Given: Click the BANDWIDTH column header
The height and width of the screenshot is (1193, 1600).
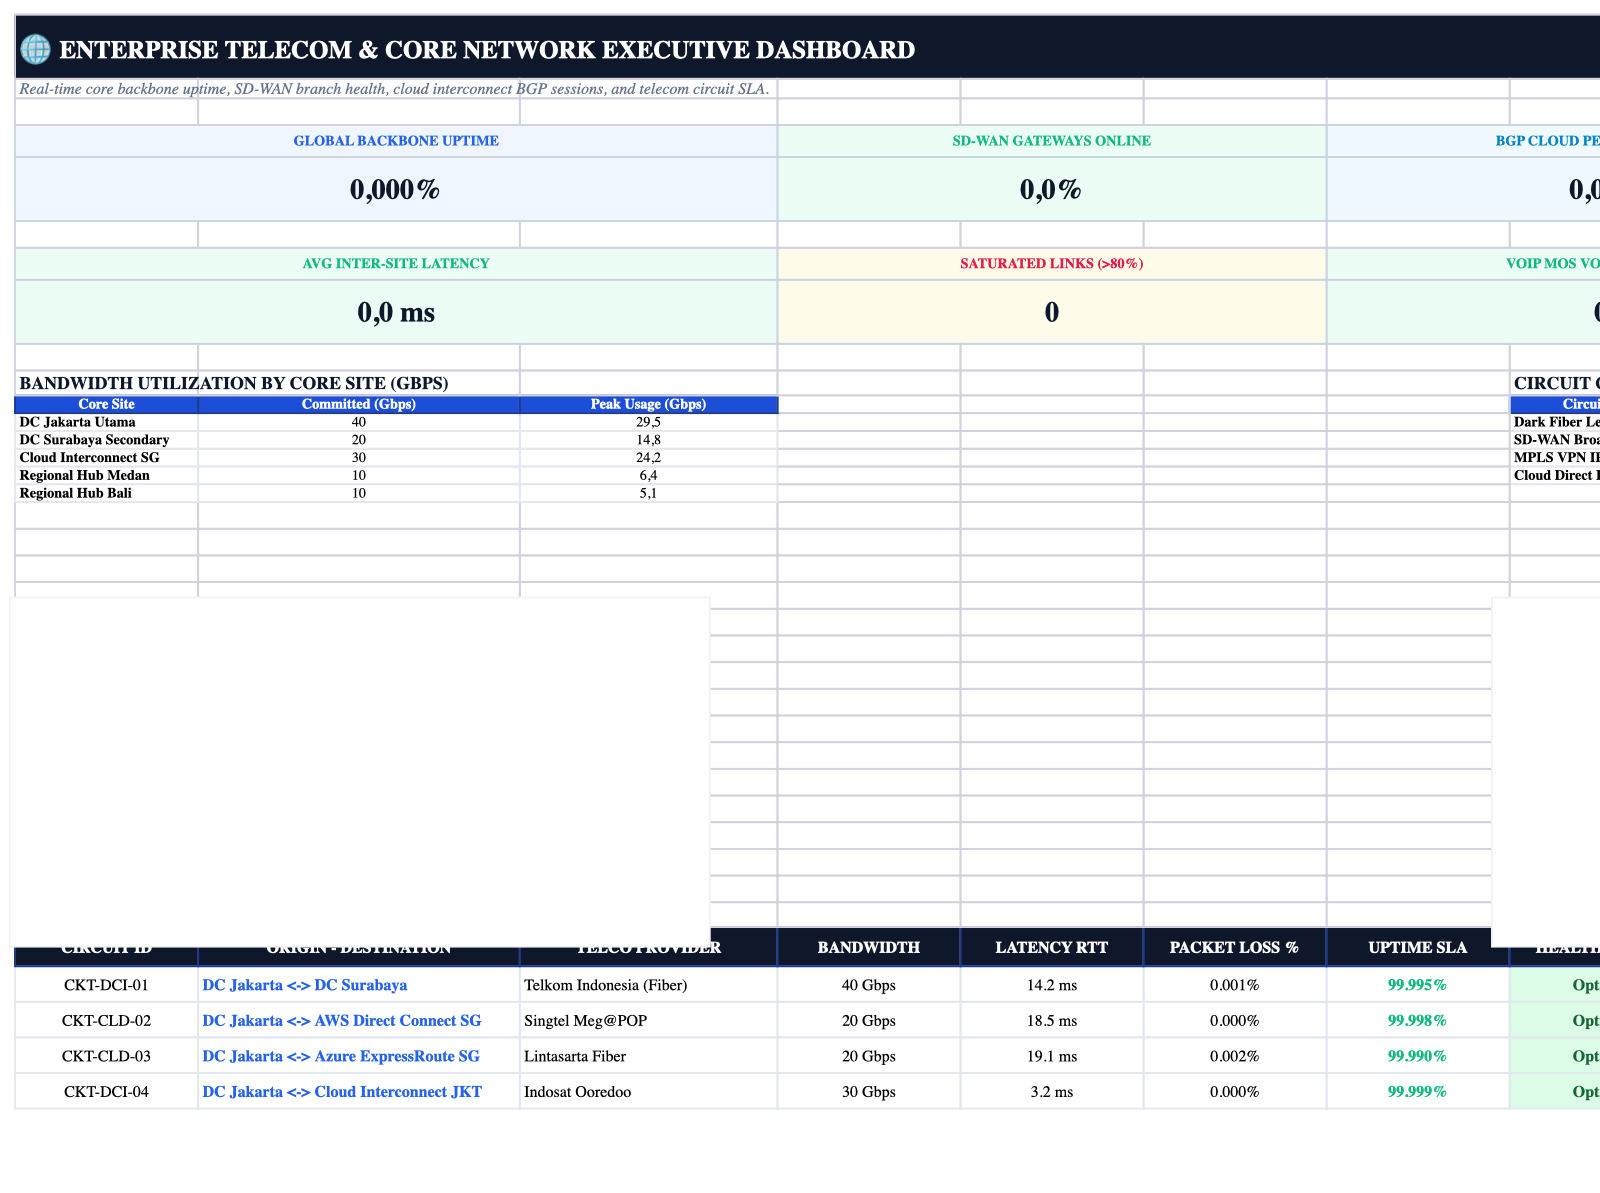Looking at the screenshot, I should point(868,947).
